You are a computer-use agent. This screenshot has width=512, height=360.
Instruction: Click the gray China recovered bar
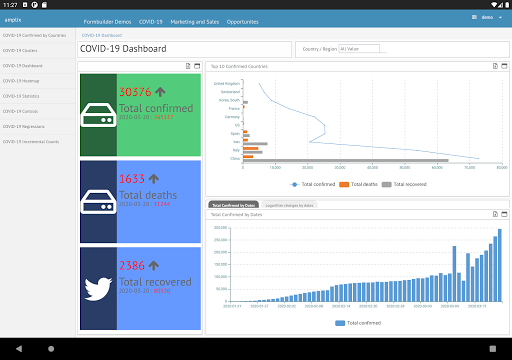click(x=346, y=161)
